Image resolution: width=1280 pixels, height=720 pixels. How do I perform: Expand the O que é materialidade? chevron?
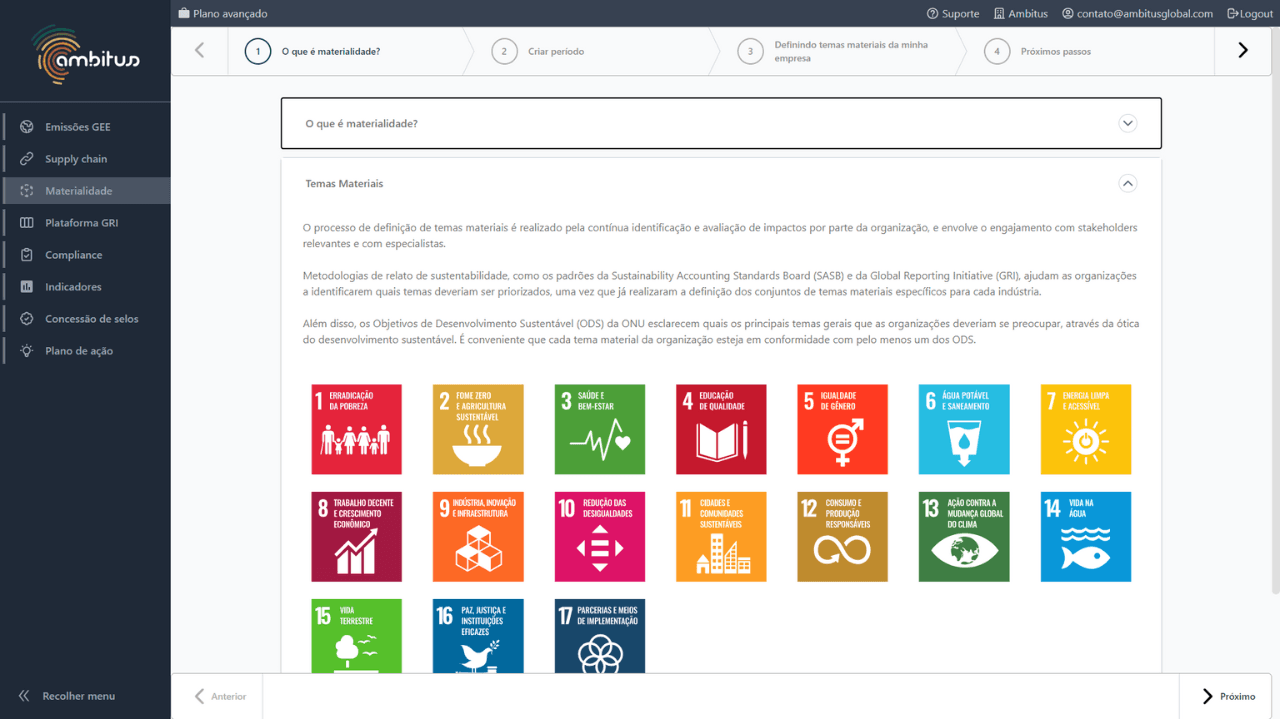click(1128, 123)
